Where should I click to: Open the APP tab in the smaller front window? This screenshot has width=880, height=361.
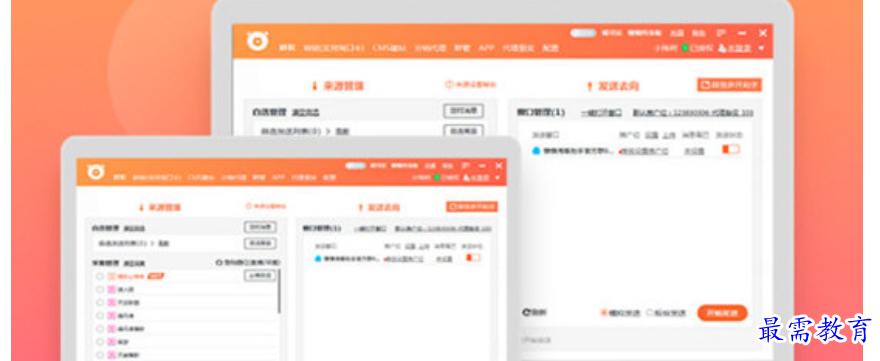pyautogui.click(x=278, y=177)
